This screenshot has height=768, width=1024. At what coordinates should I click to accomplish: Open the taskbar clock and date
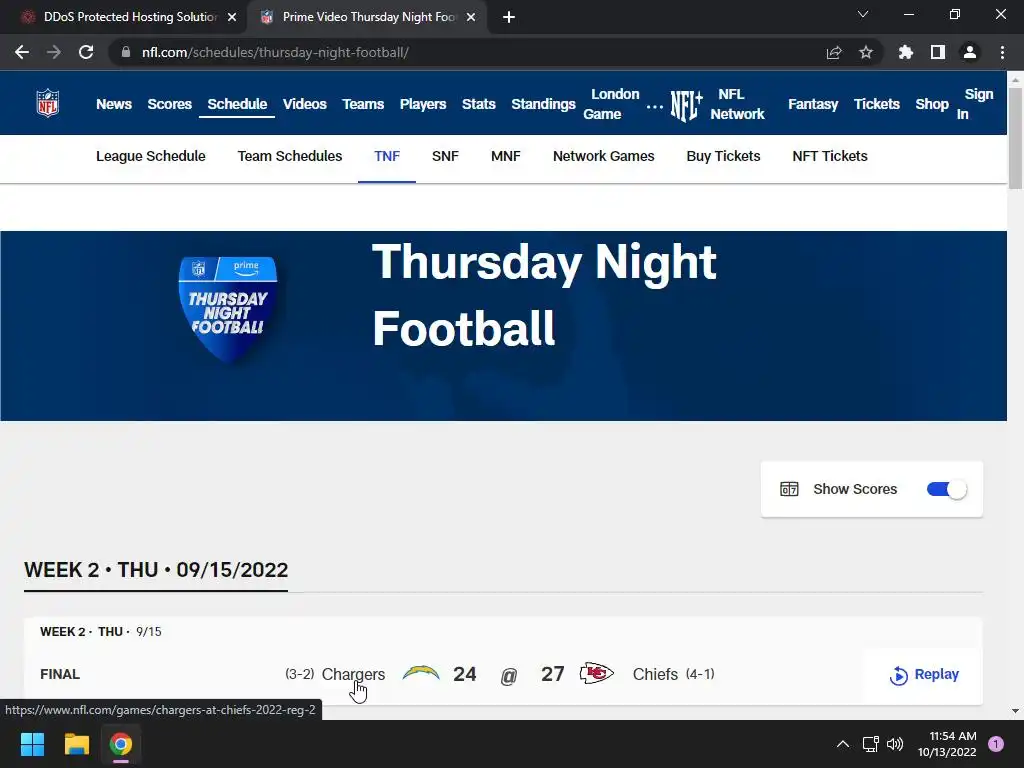pos(947,744)
